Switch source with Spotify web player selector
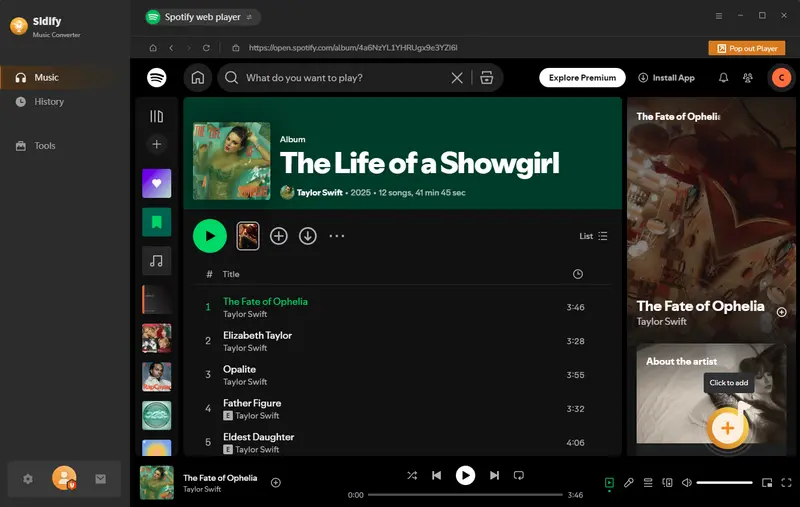Image resolution: width=800 pixels, height=507 pixels. tap(200, 17)
